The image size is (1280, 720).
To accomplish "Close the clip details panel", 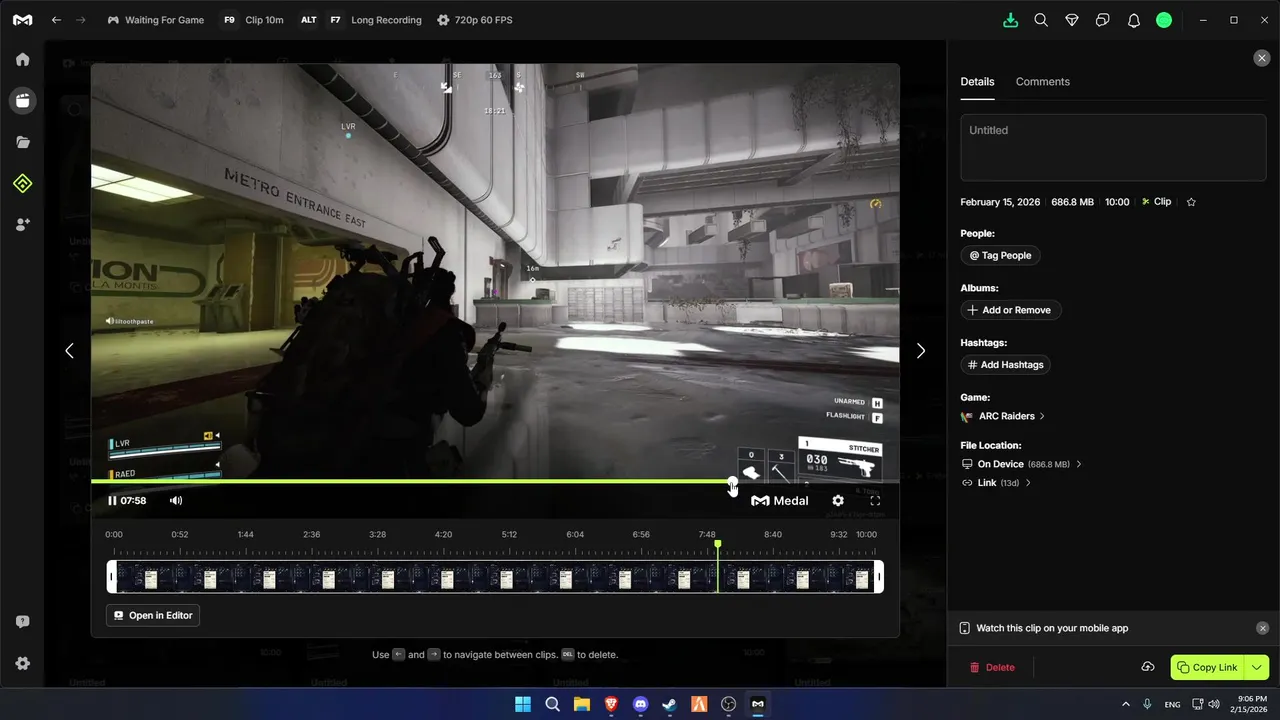I will coord(1262,59).
